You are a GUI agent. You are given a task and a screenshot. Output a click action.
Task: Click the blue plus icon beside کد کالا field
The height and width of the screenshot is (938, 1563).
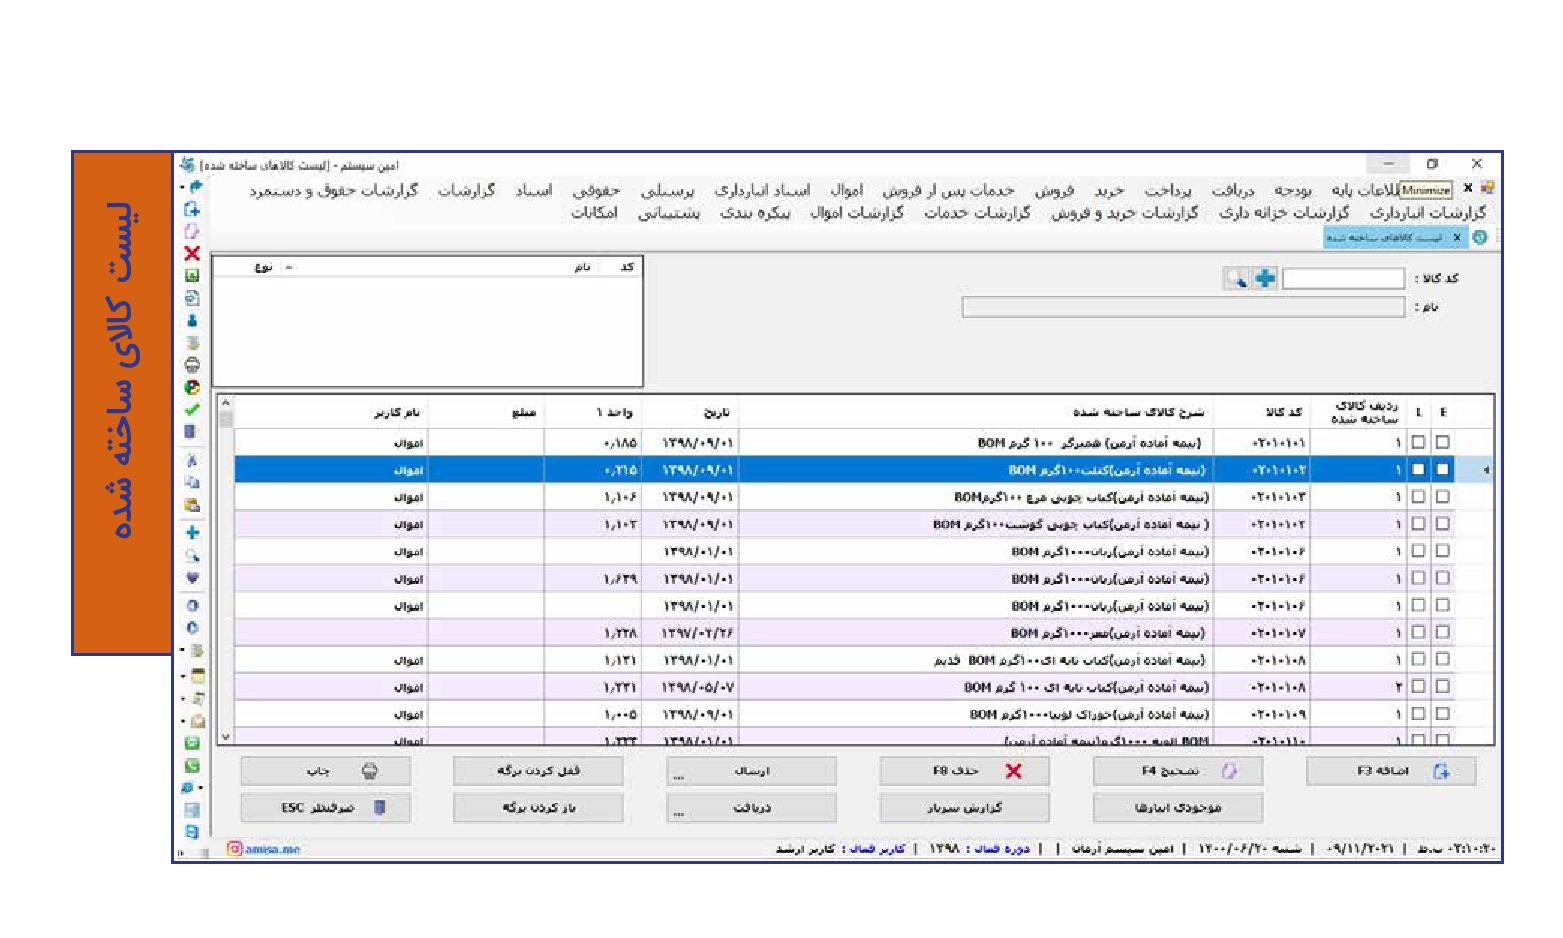pyautogui.click(x=1265, y=279)
